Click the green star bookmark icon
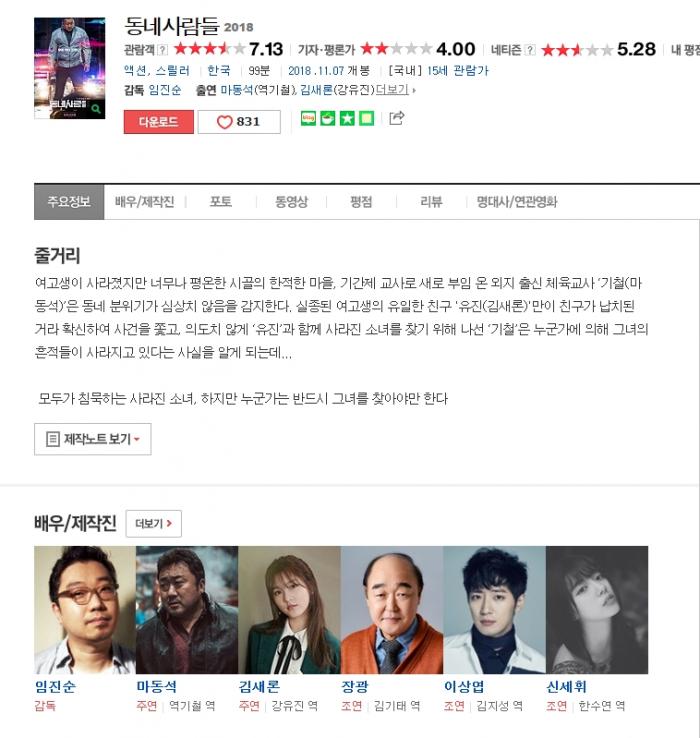700x738 pixels. (347, 118)
